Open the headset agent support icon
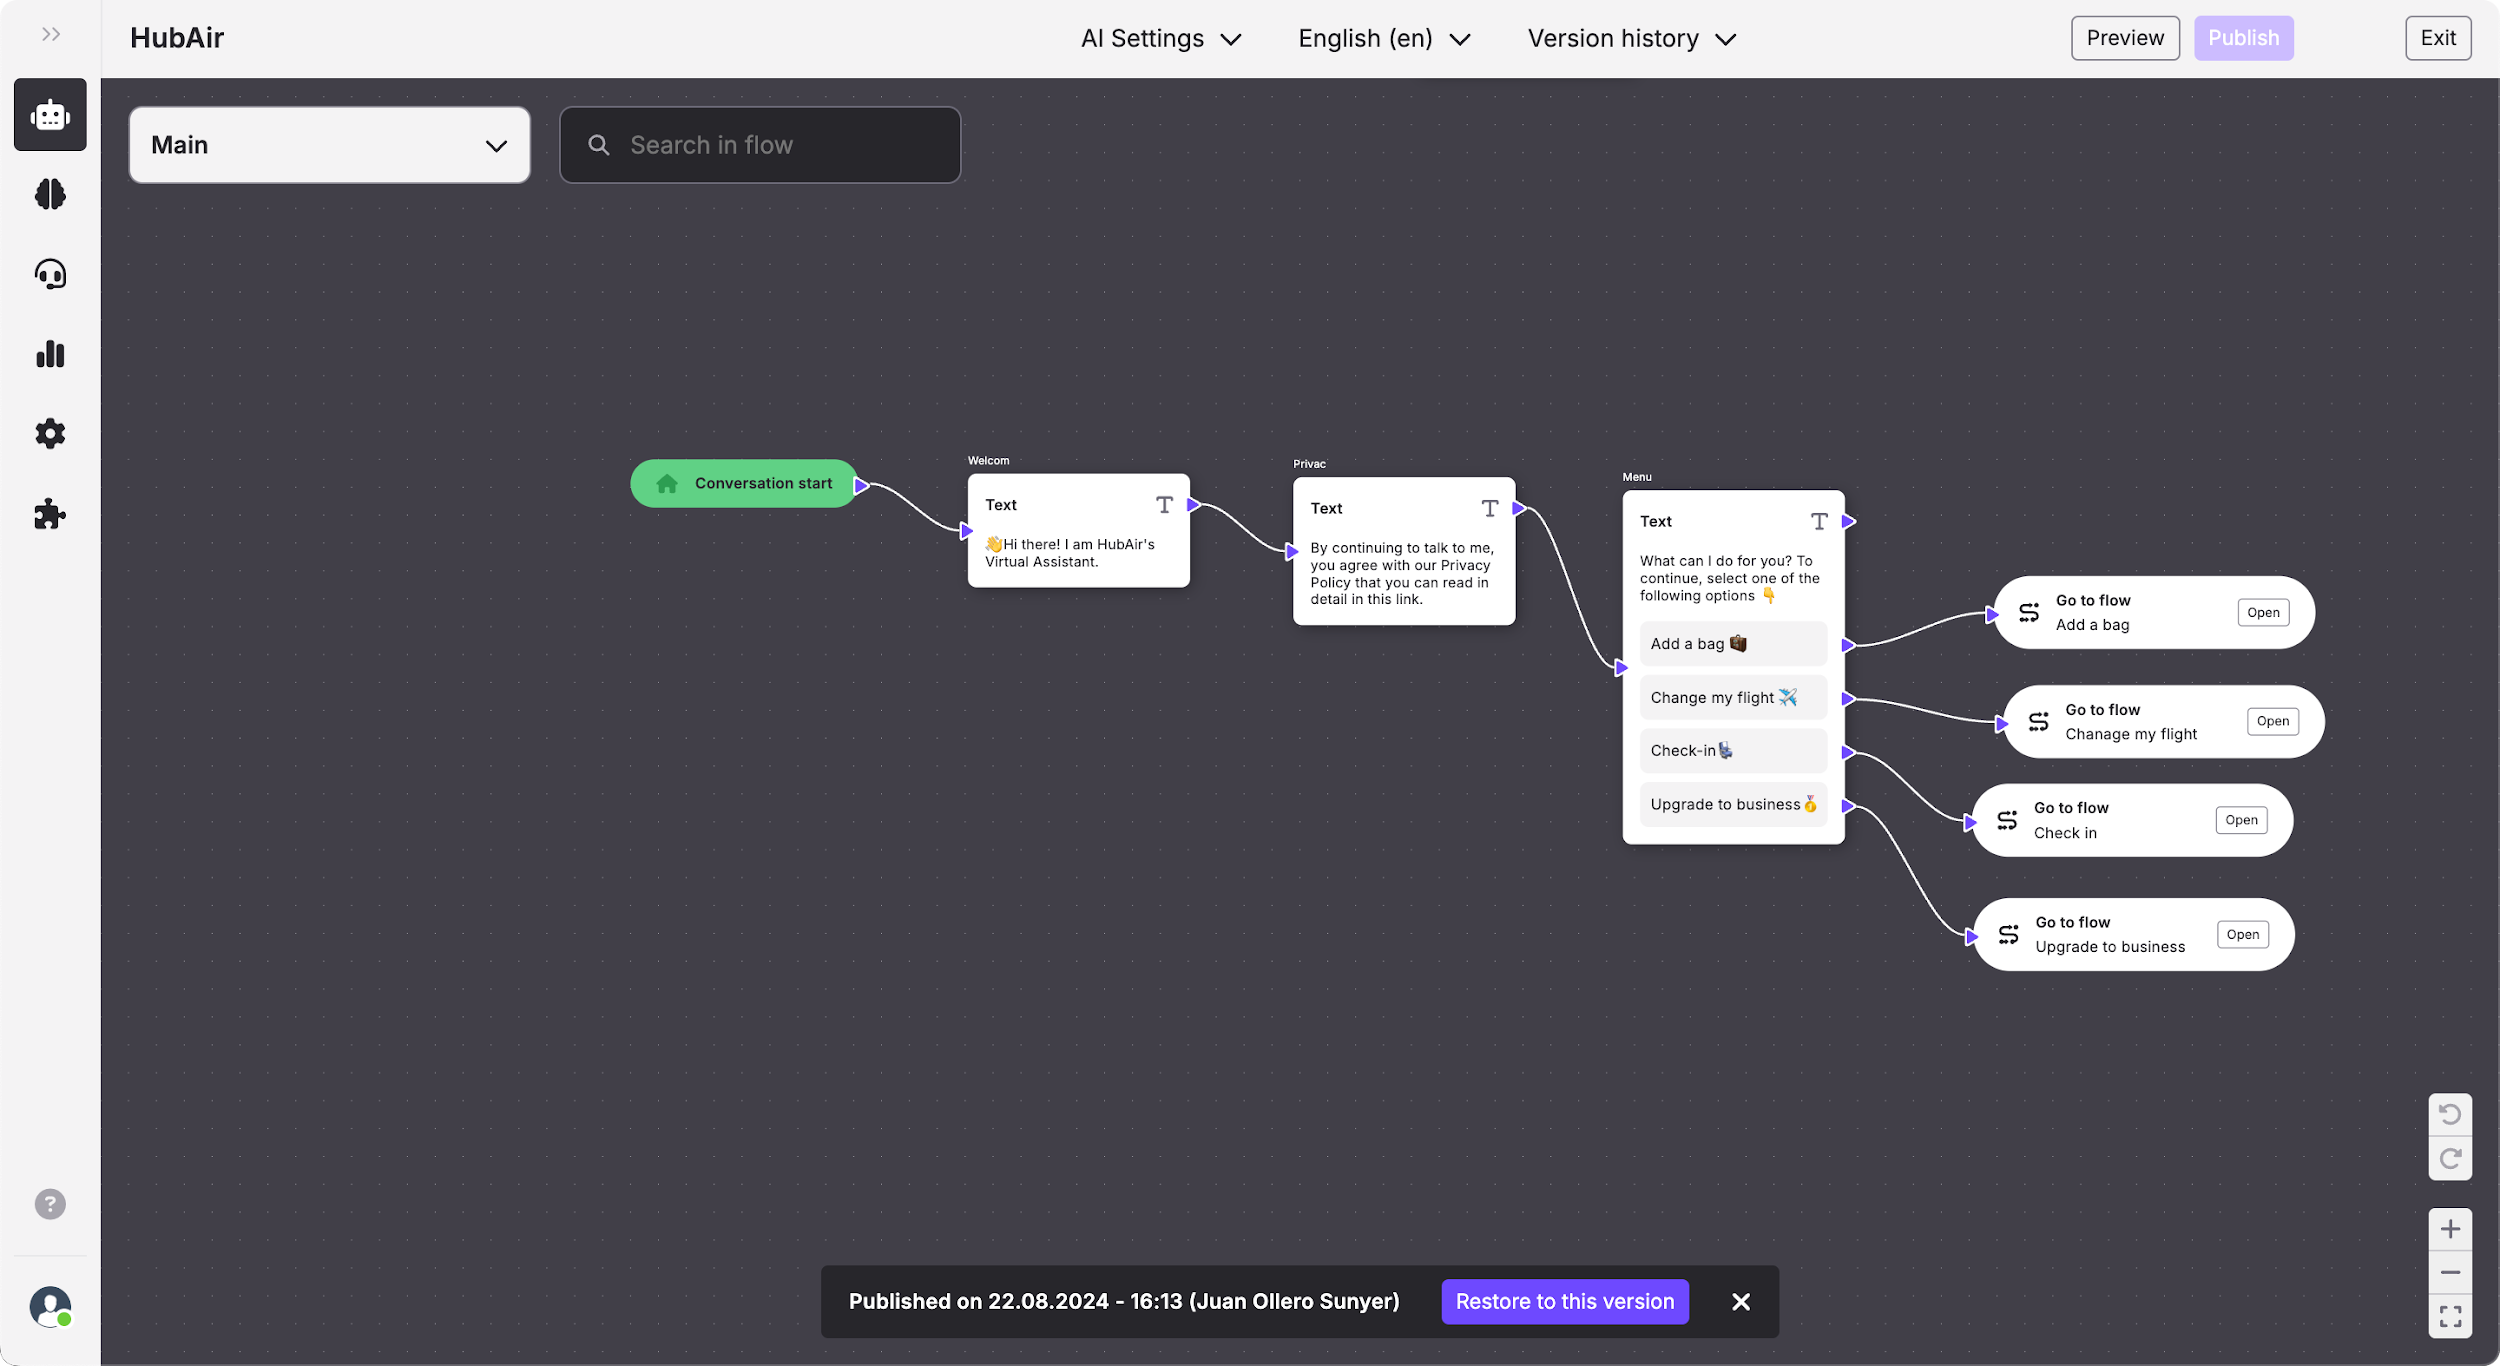2500x1366 pixels. pyautogui.click(x=50, y=274)
